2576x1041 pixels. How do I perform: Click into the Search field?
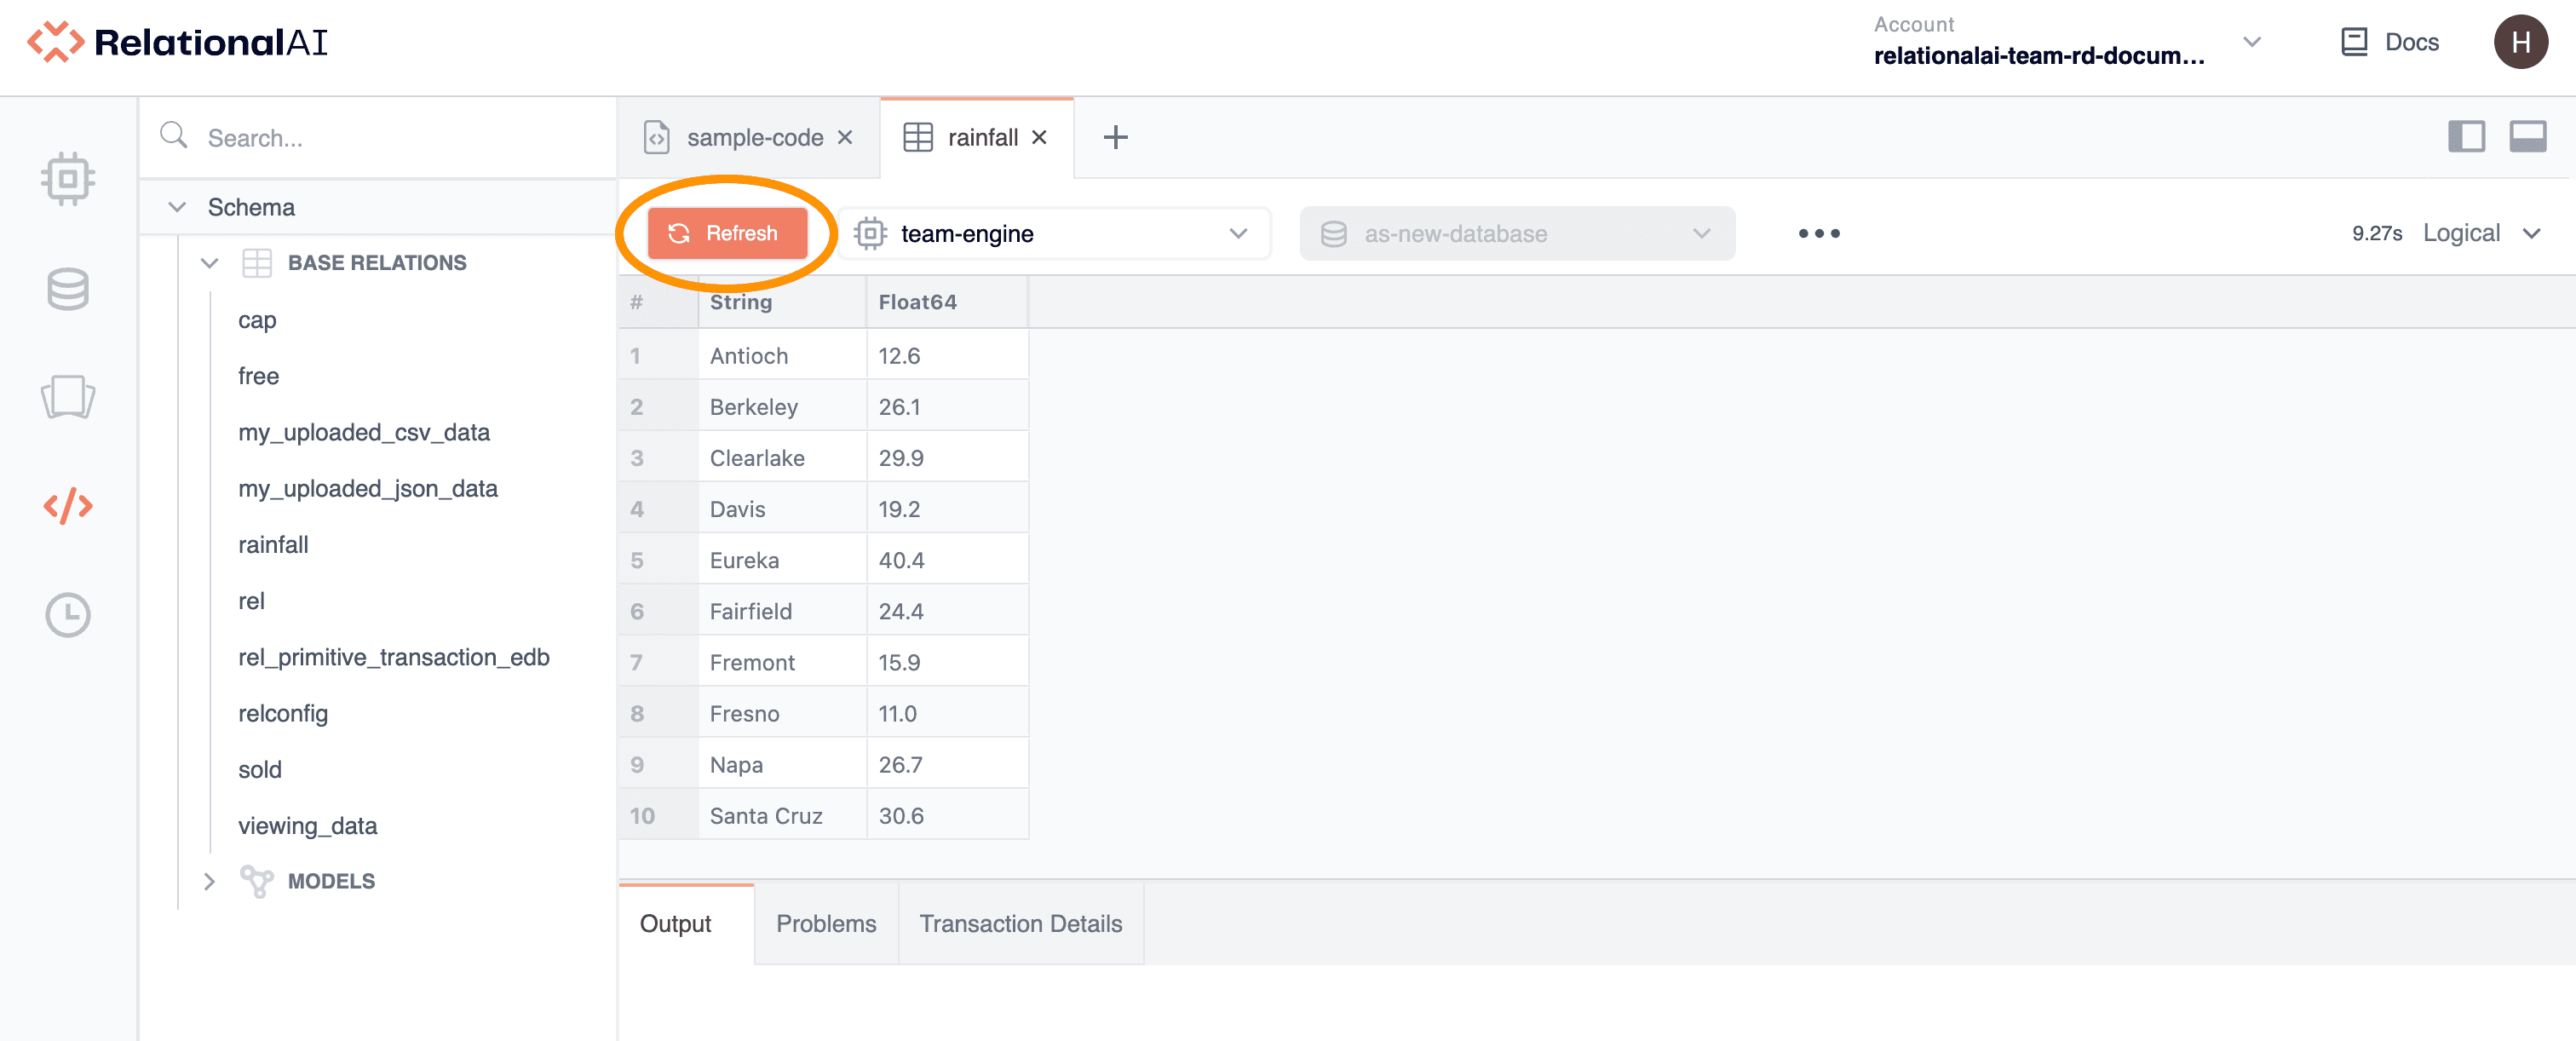400,138
